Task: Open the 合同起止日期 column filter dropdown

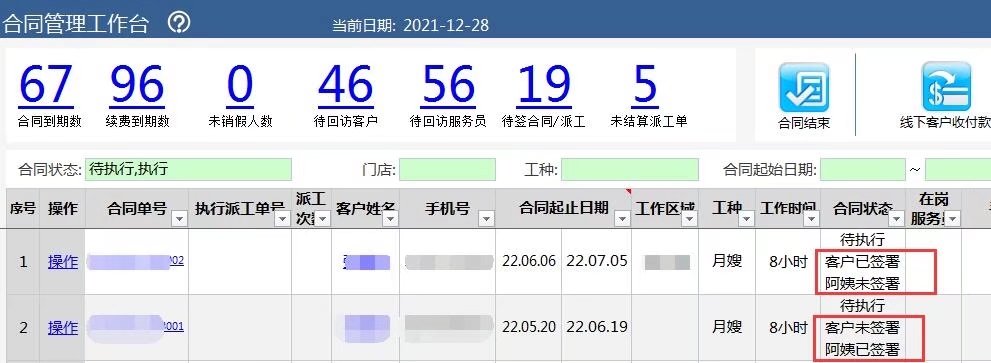Action: click(623, 219)
